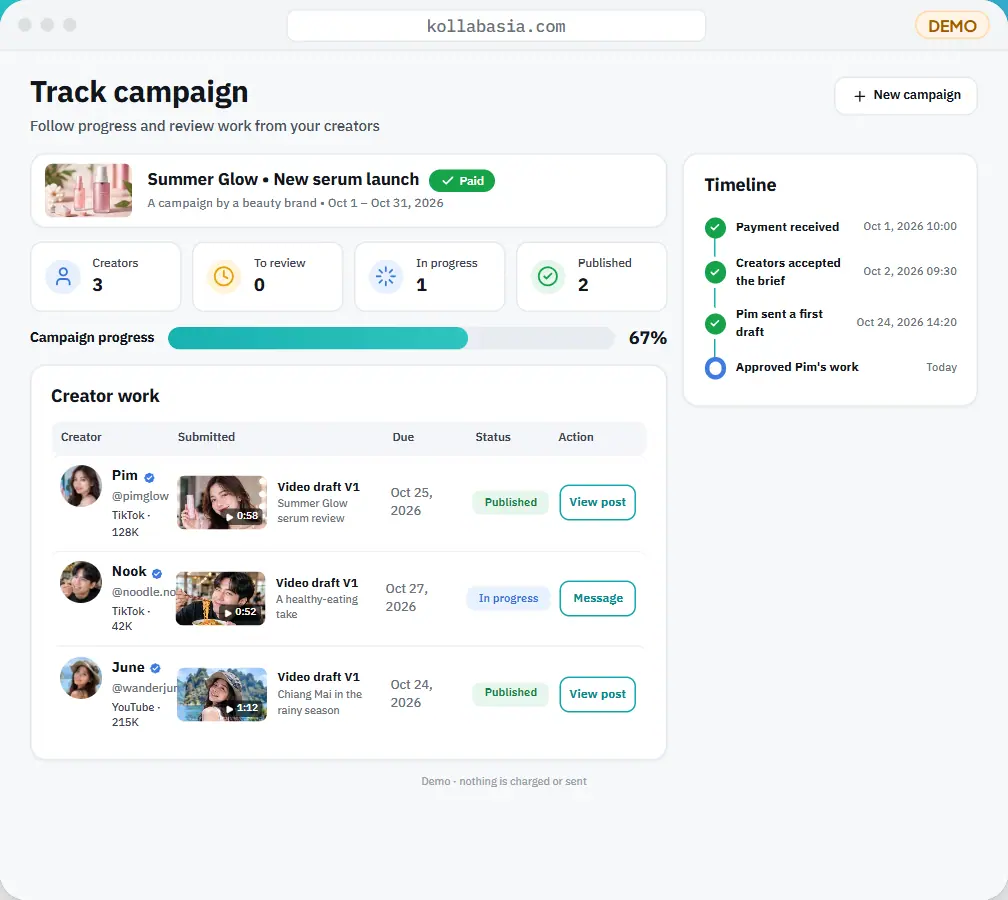Click the To review clock icon
1008x900 pixels.
[x=224, y=276]
